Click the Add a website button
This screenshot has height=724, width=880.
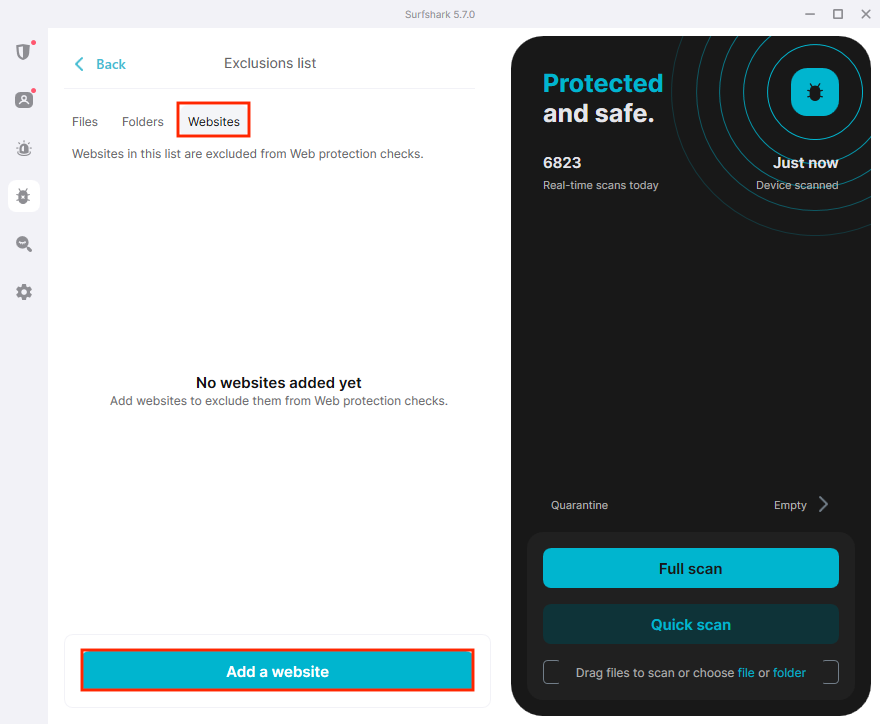click(x=277, y=671)
